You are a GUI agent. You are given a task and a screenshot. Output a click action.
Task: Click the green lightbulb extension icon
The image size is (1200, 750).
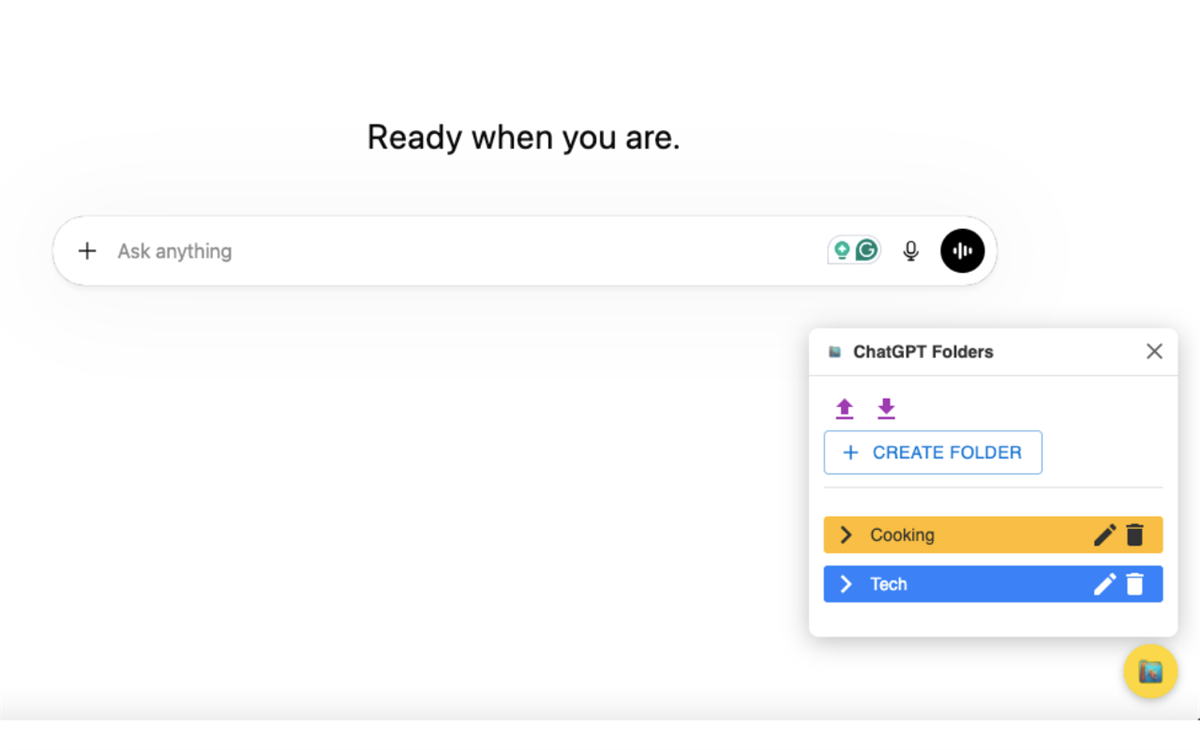tap(842, 250)
